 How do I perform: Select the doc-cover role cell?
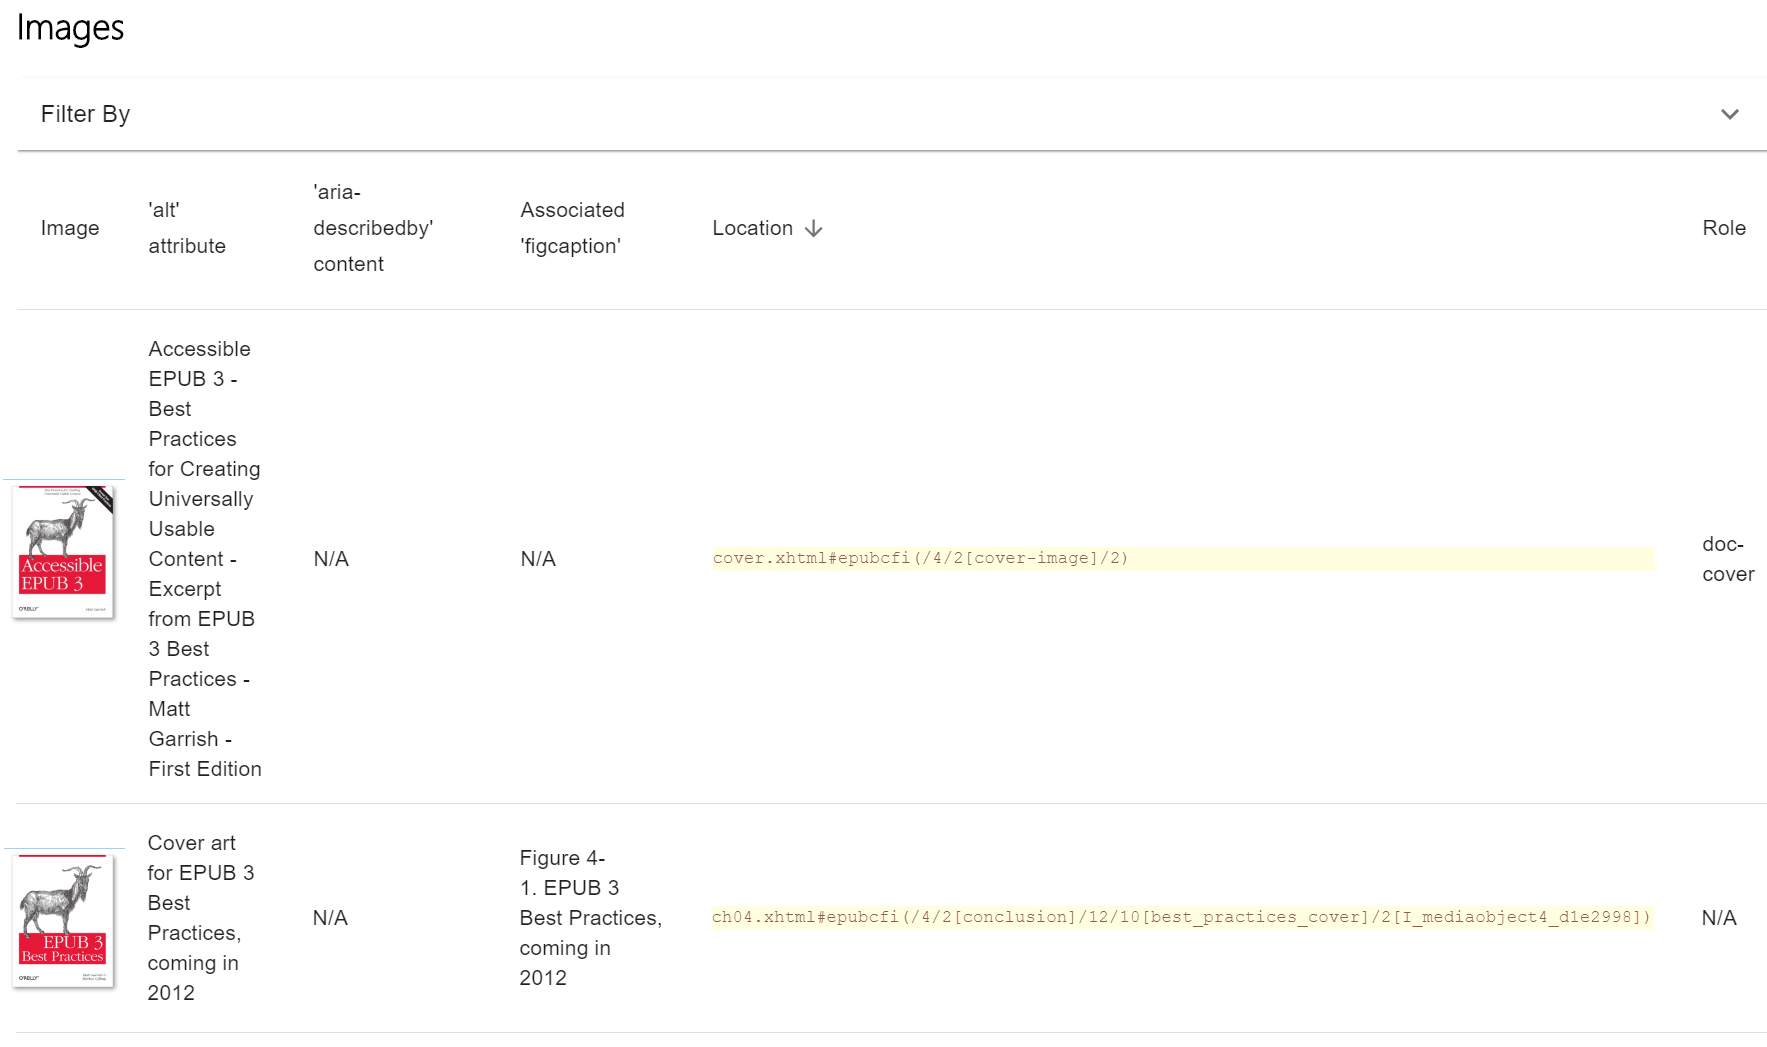tap(1728, 559)
